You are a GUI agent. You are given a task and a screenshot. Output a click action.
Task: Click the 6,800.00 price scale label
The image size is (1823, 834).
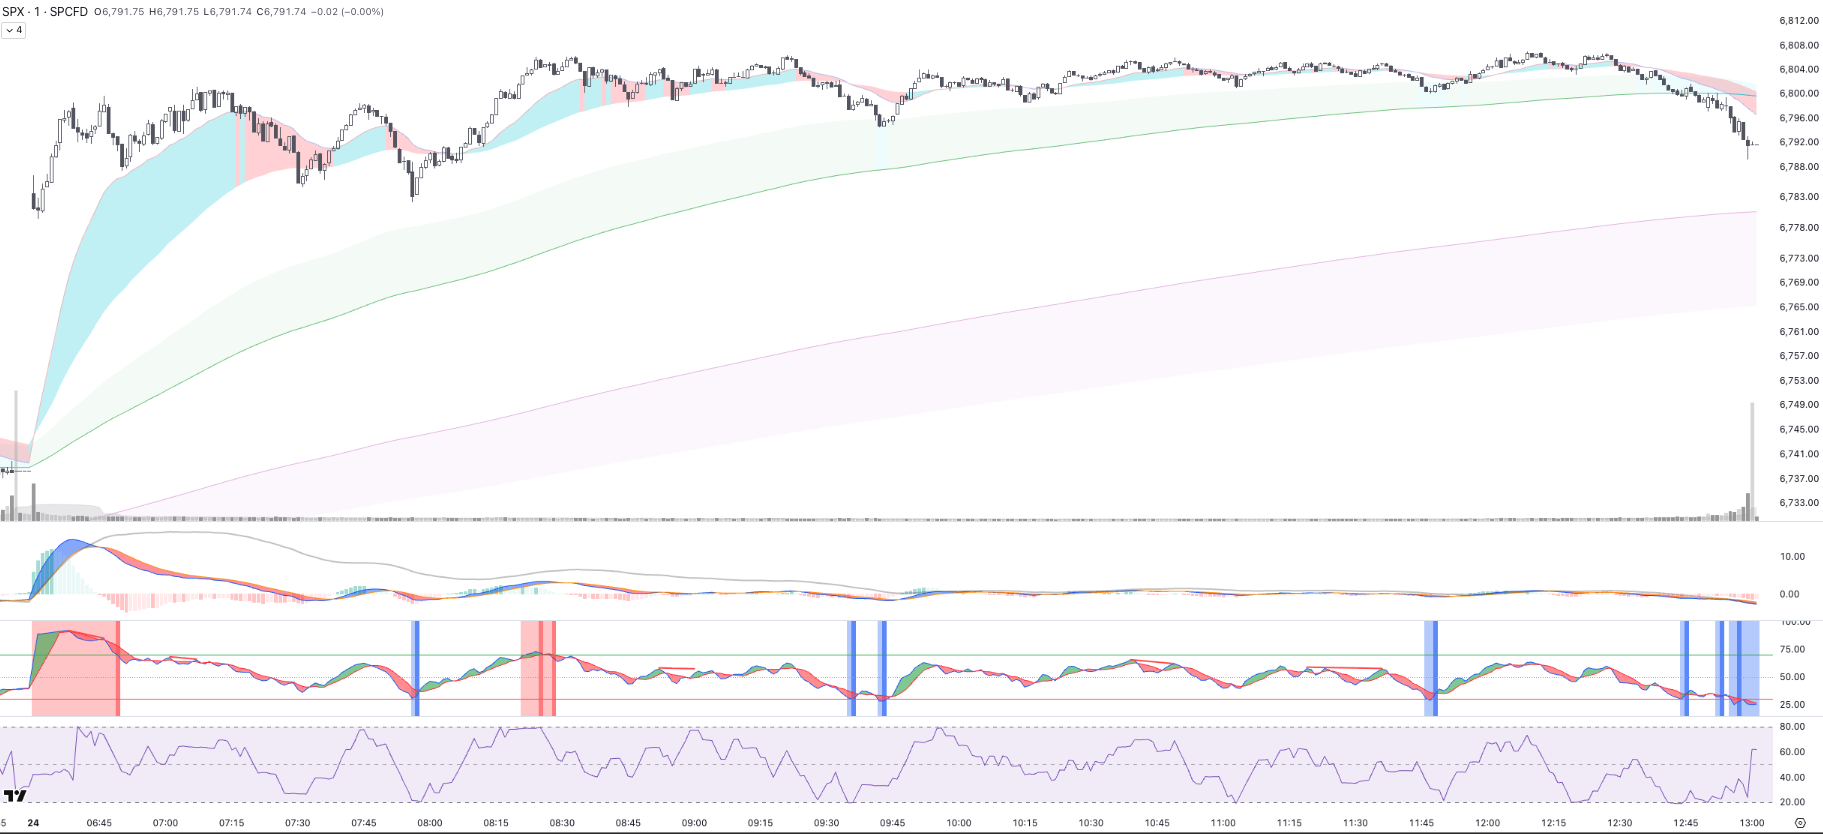pos(1798,94)
